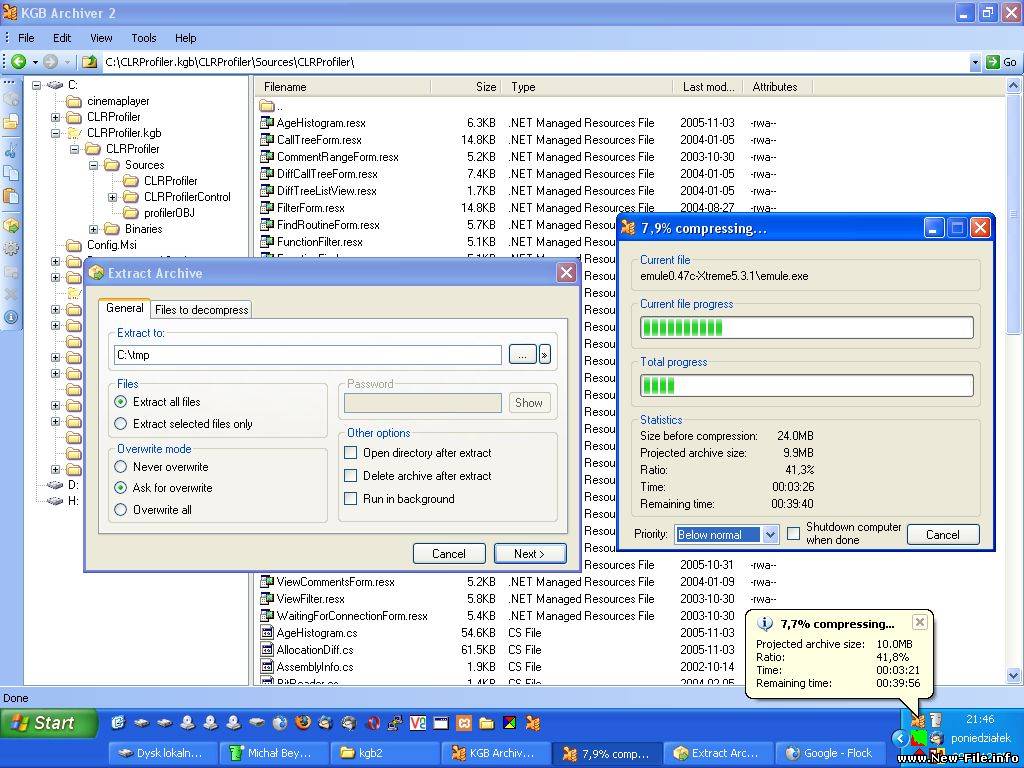1024x768 pixels.
Task: Click the Paste icon in the left toolbar
Action: (12, 196)
